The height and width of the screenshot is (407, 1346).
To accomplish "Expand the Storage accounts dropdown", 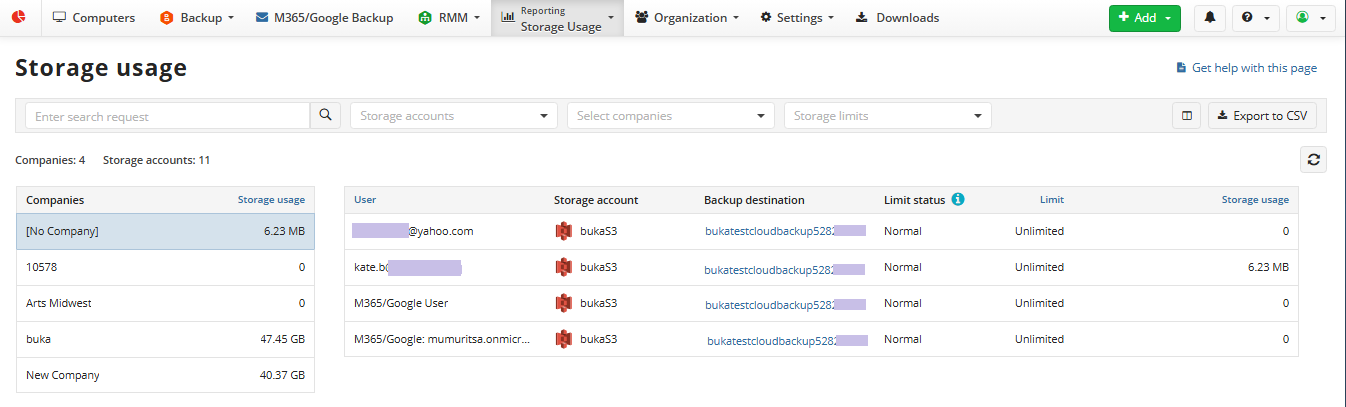I will [x=453, y=116].
